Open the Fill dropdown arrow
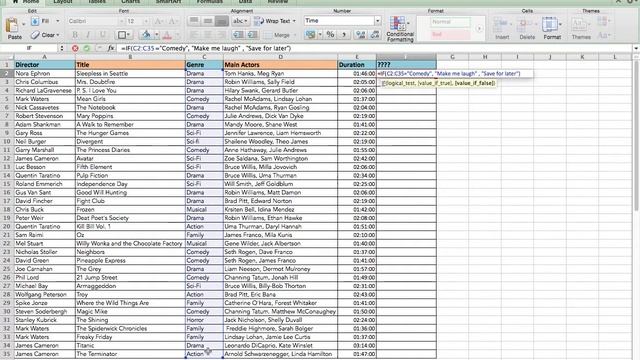640x360 pixels. 58,21
